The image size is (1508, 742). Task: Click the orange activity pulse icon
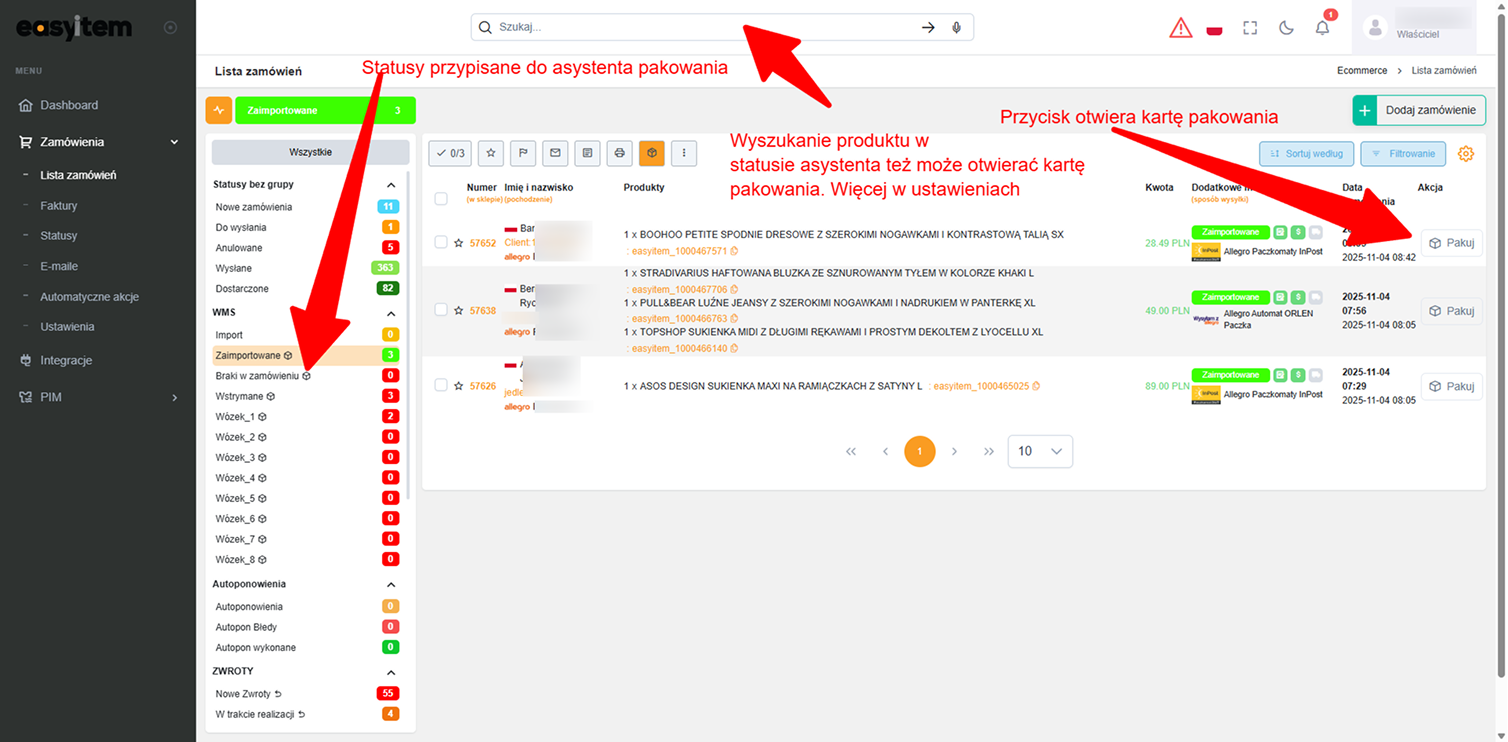pos(218,111)
